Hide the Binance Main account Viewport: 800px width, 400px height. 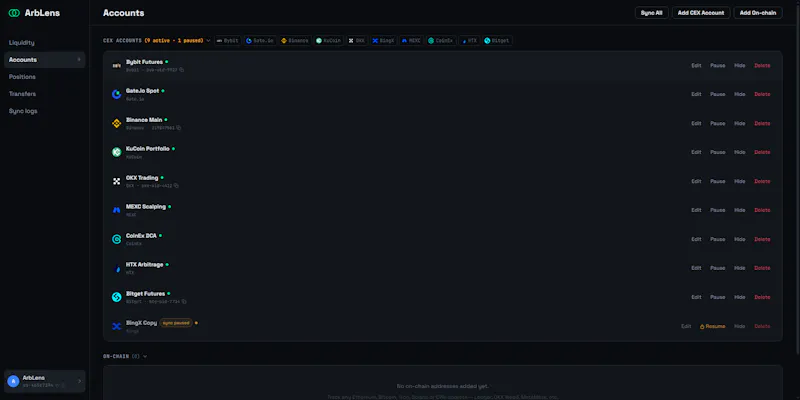coord(739,123)
